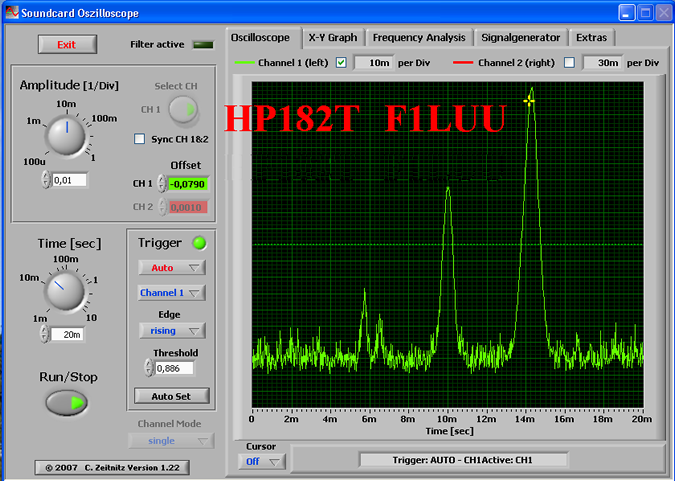
Task: Click Channel 2 per Div field showing 30m
Action: (602, 63)
